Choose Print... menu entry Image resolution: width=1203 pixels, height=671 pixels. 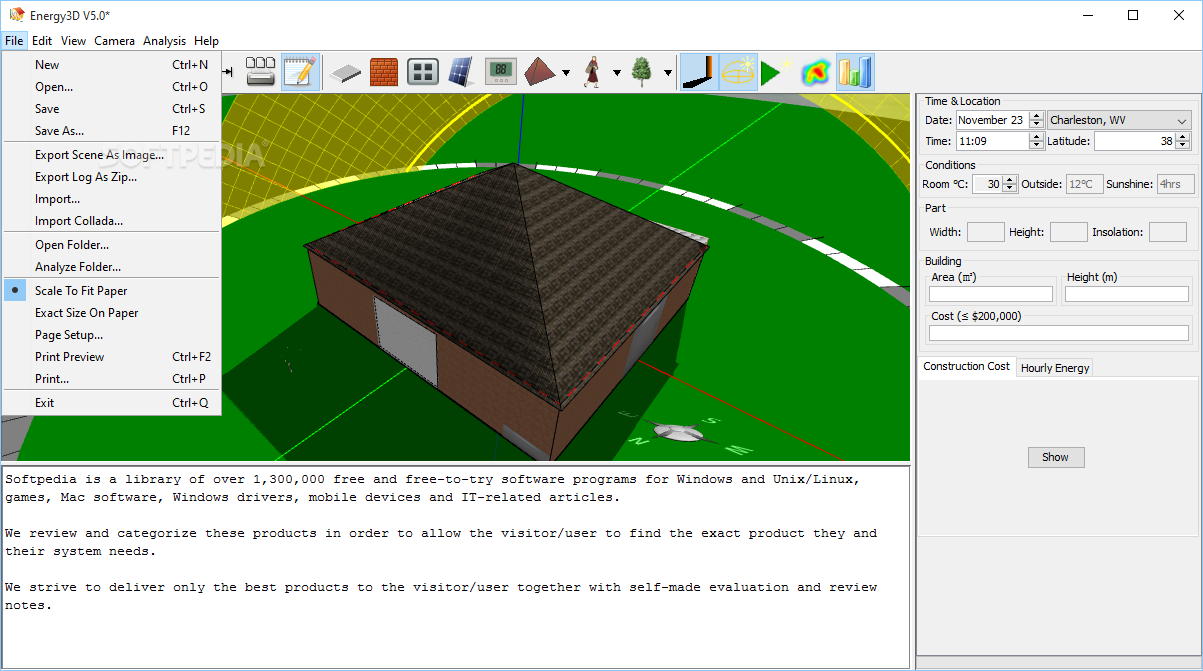(111, 379)
